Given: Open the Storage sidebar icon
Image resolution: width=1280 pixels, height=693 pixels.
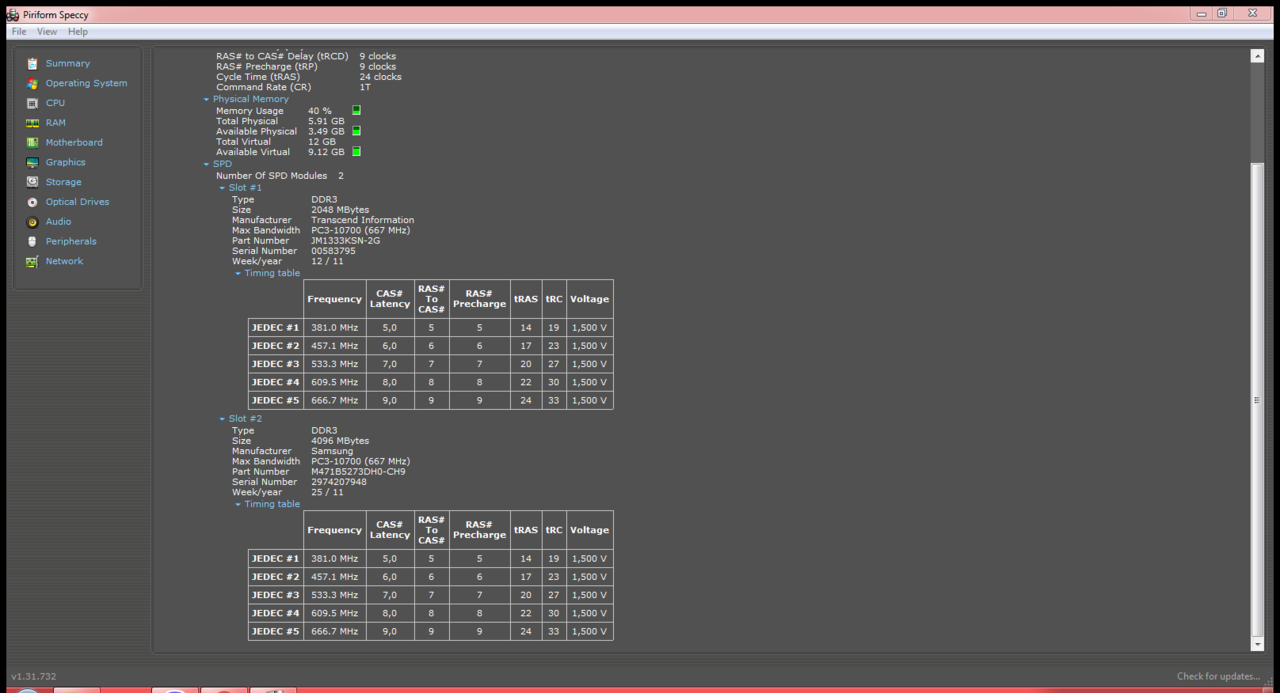Looking at the screenshot, I should [32, 182].
